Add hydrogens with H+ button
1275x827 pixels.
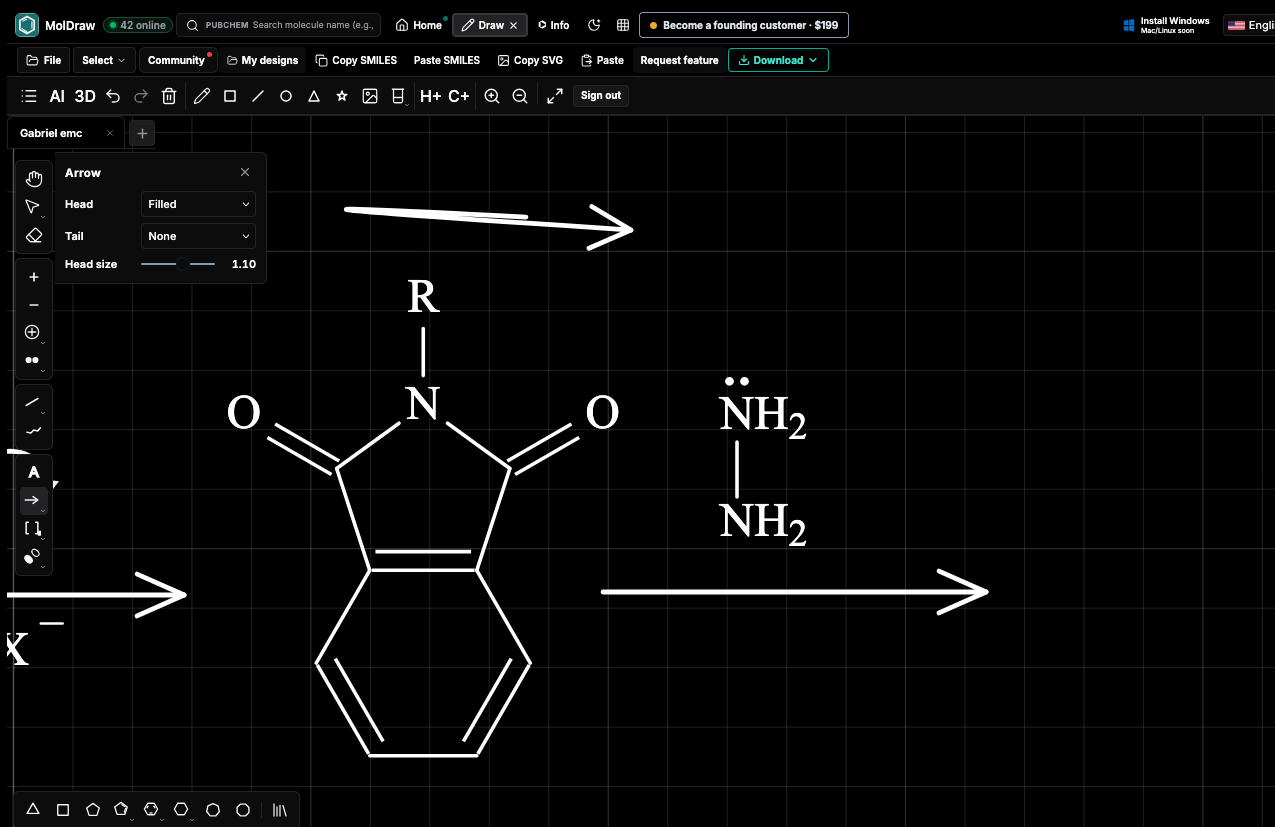(431, 96)
